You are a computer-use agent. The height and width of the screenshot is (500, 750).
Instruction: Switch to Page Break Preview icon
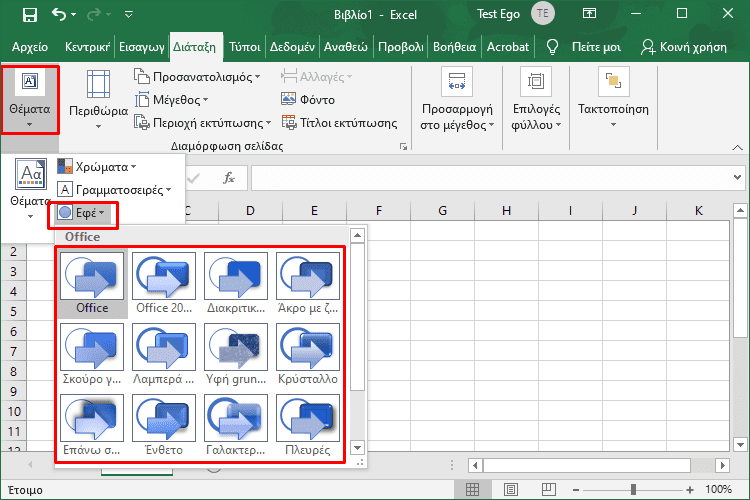pos(549,489)
